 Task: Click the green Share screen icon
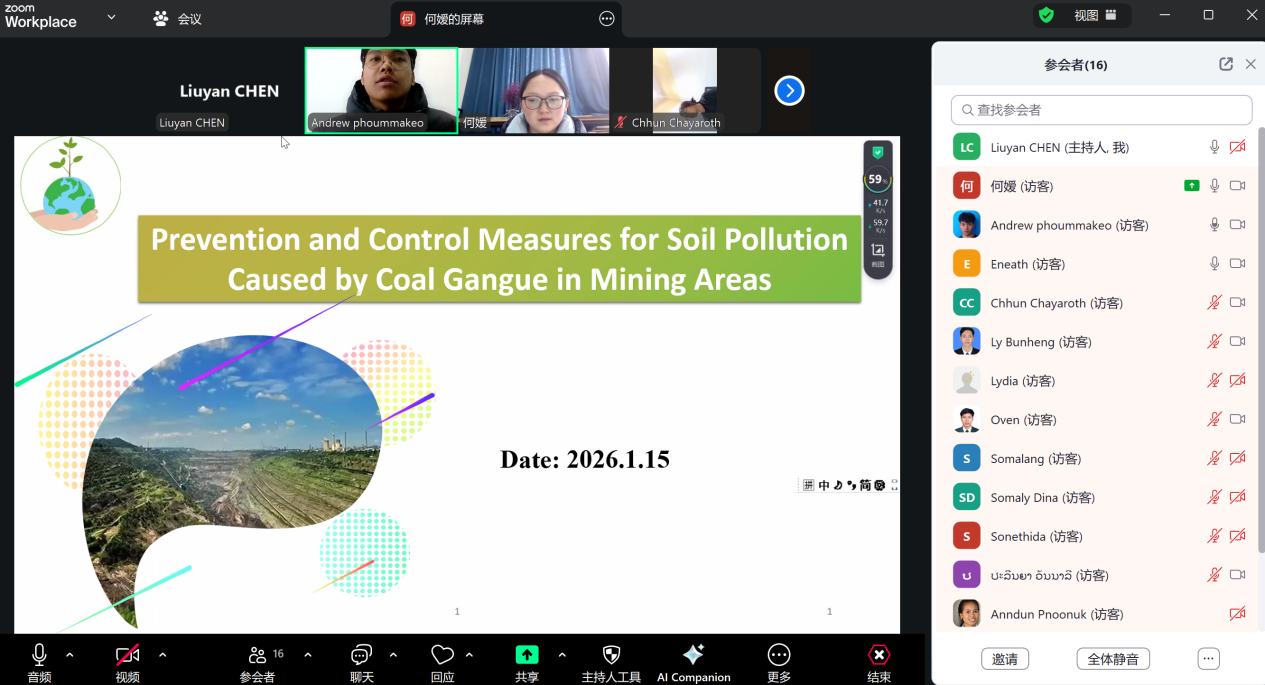526,655
